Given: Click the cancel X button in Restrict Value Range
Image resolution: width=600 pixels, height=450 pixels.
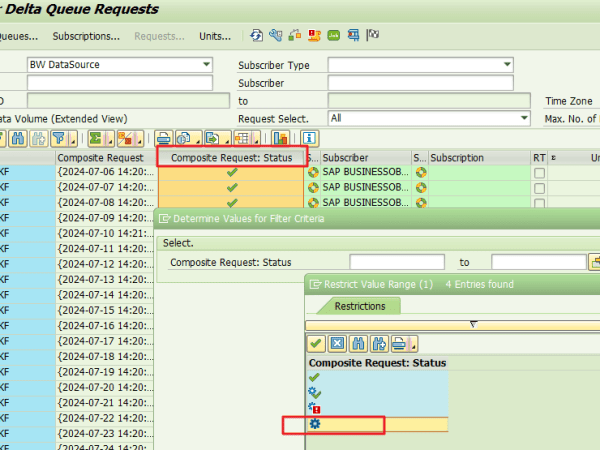Looking at the screenshot, I should pyautogui.click(x=337, y=344).
